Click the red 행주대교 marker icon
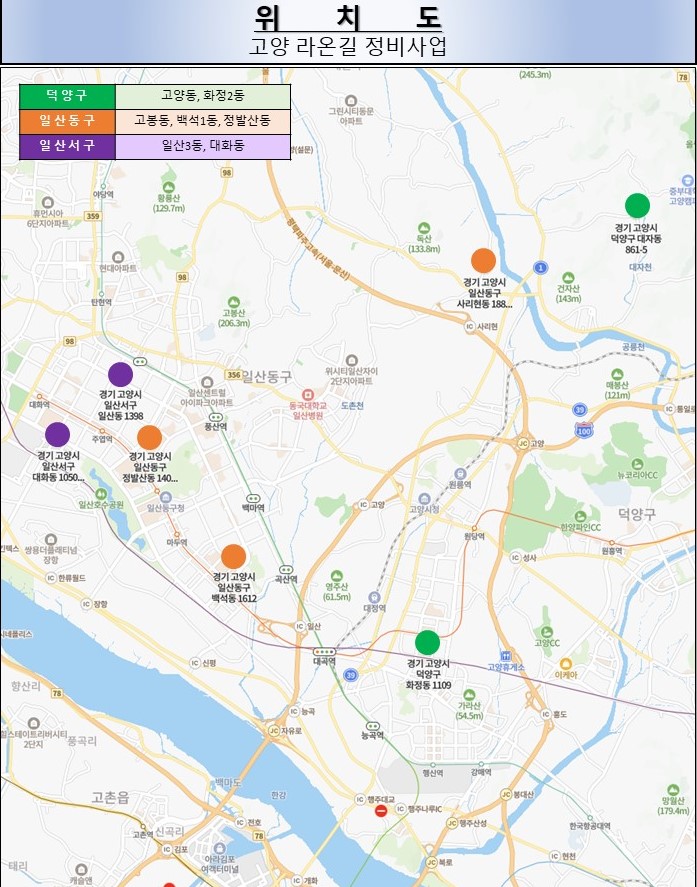This screenshot has height=887, width=697. coord(380,811)
